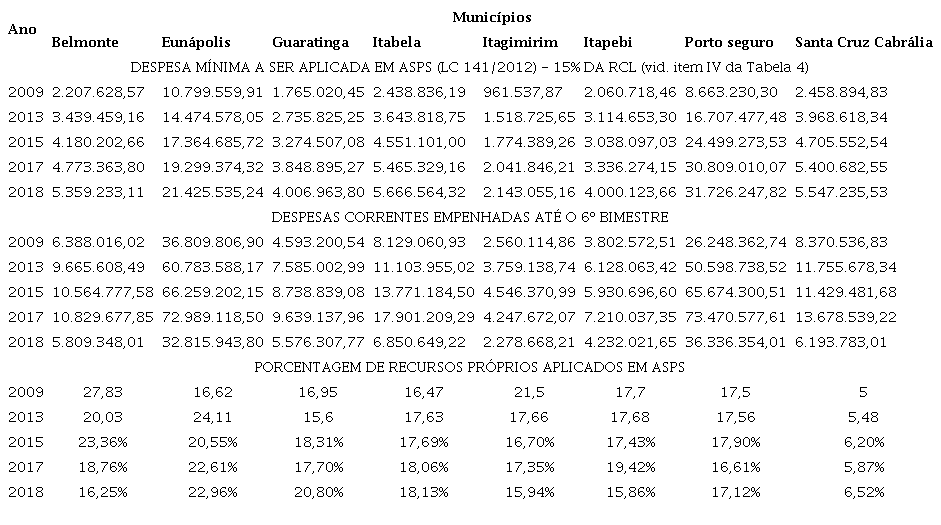Screen dimensions: 941x525
Task: Select the Eunápolis column header
Action: (196, 43)
